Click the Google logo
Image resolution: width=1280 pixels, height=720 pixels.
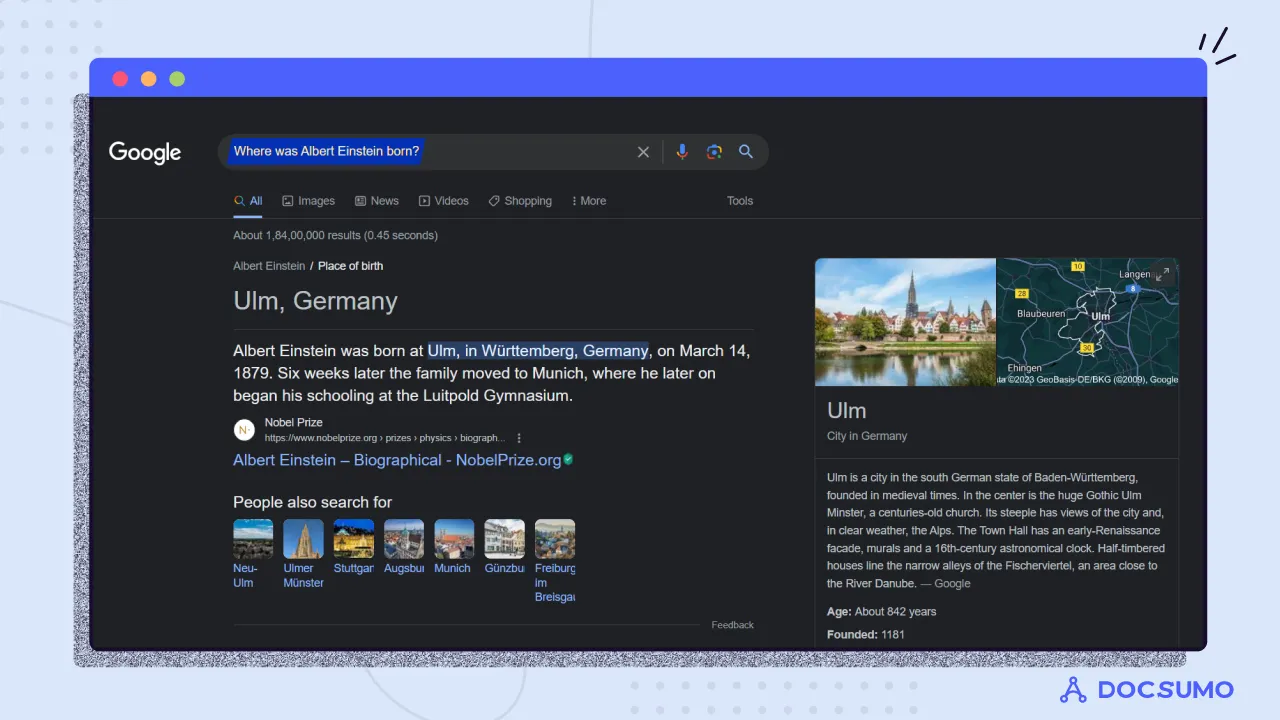pos(145,152)
